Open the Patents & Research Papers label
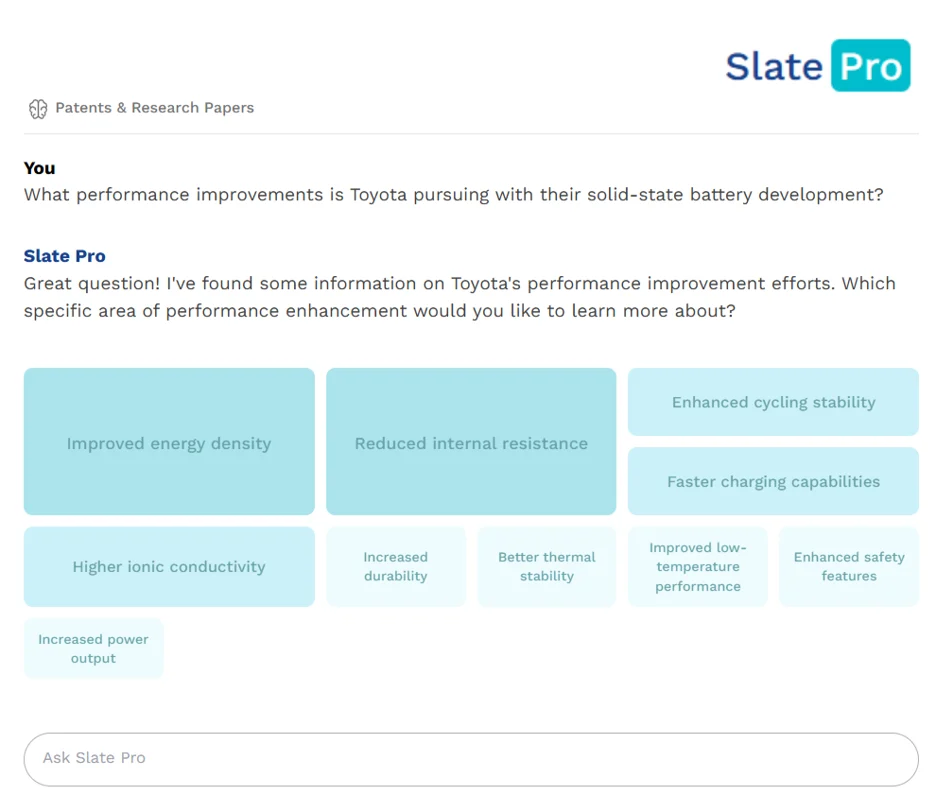 (x=154, y=108)
